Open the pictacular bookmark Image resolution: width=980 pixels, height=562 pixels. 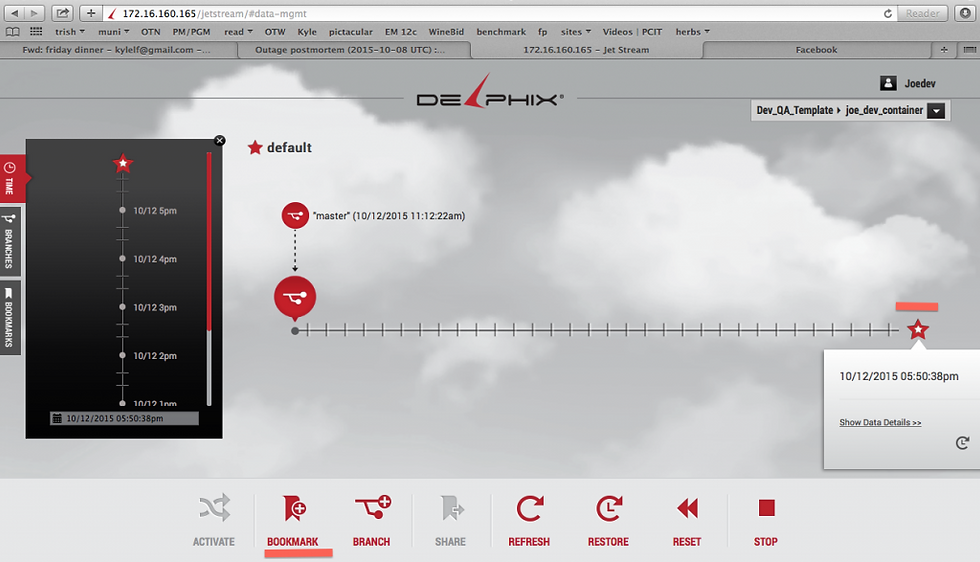click(351, 32)
